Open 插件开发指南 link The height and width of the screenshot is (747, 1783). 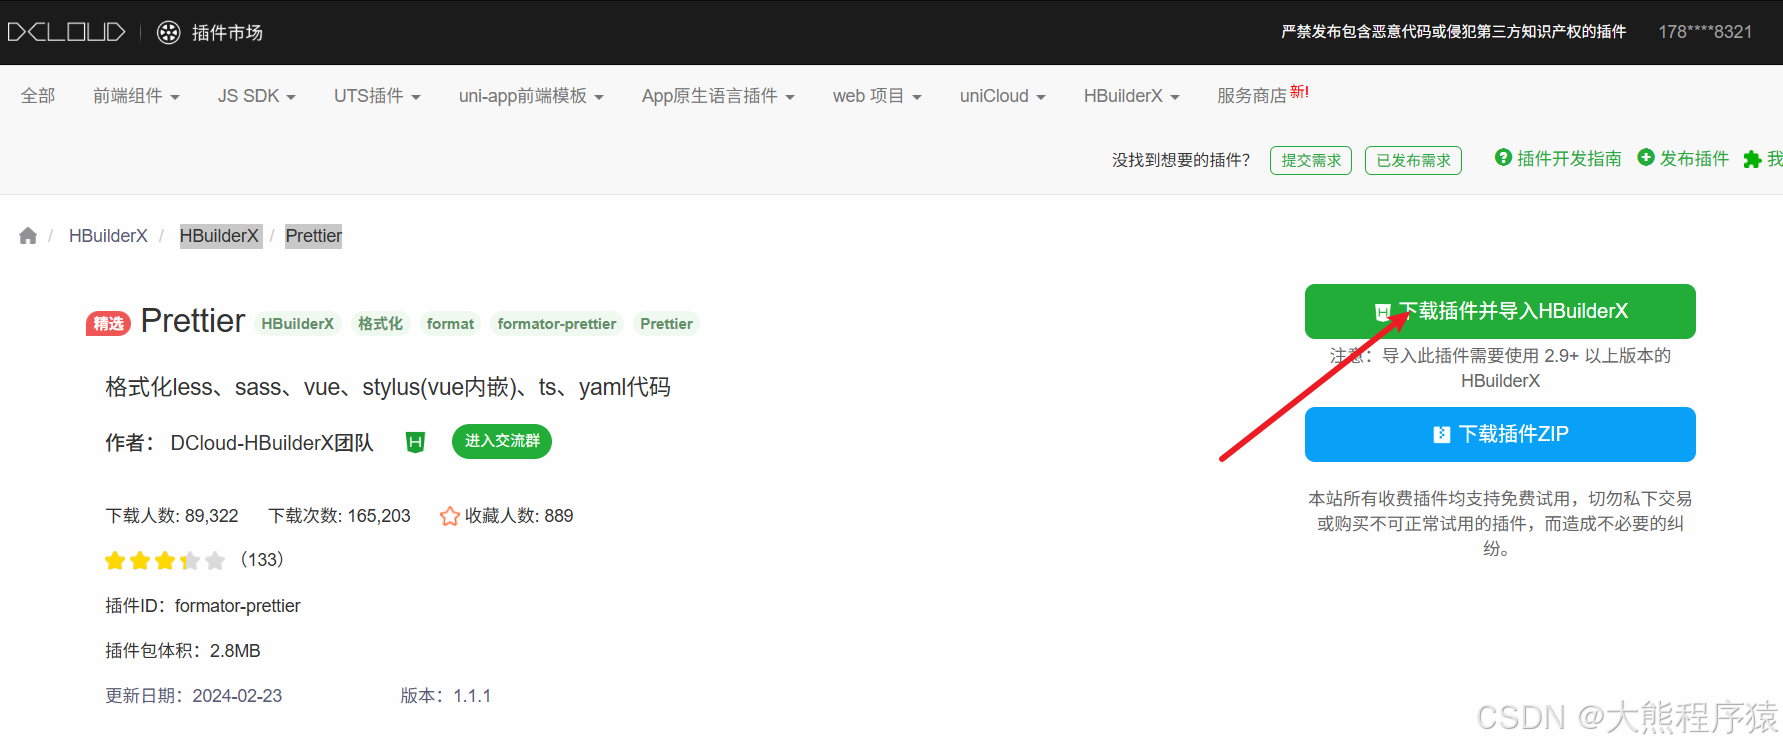[x=1568, y=158]
